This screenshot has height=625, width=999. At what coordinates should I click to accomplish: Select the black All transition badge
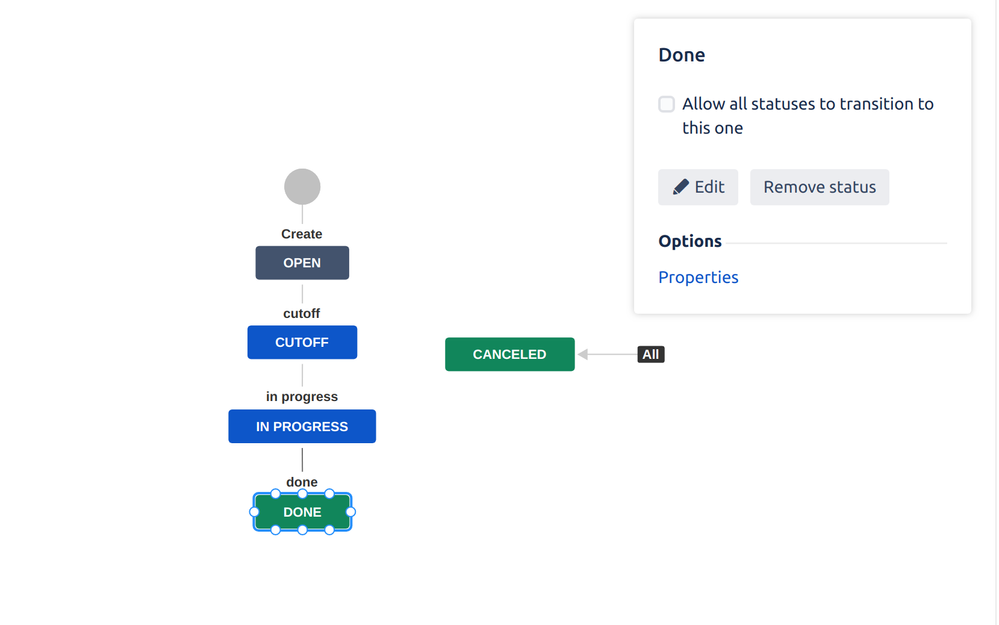pyautogui.click(x=650, y=354)
